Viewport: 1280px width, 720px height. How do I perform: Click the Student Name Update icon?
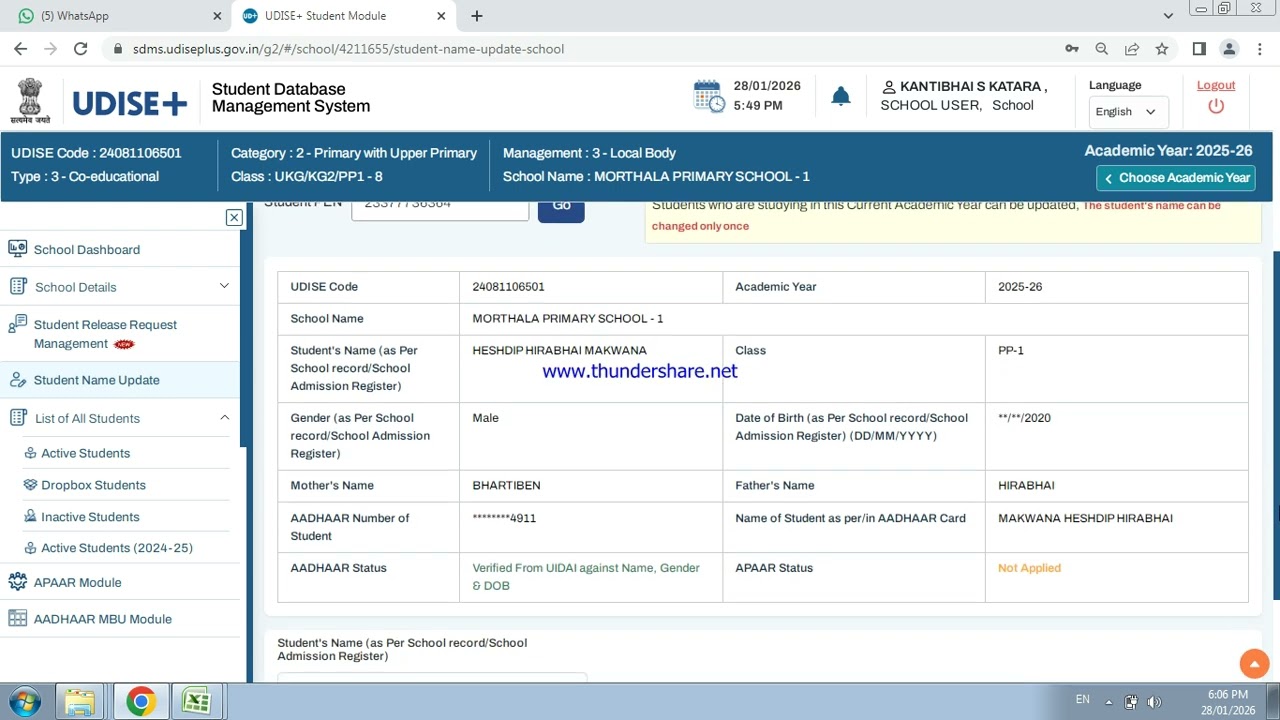[x=18, y=380]
